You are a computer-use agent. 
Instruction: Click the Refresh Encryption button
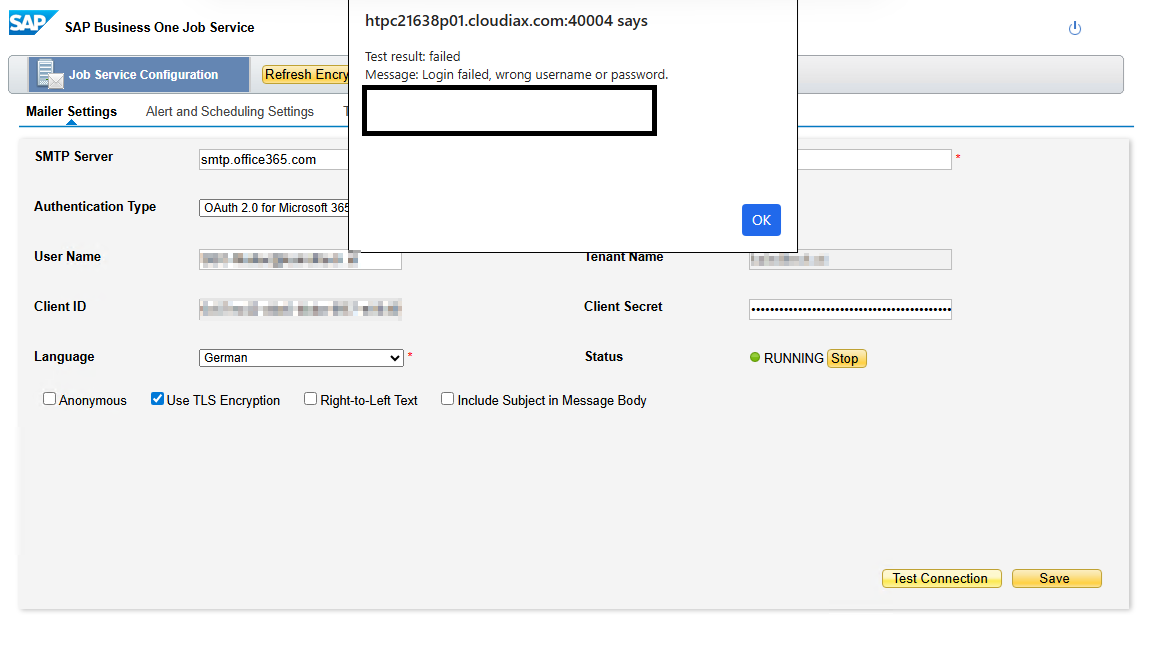click(306, 74)
